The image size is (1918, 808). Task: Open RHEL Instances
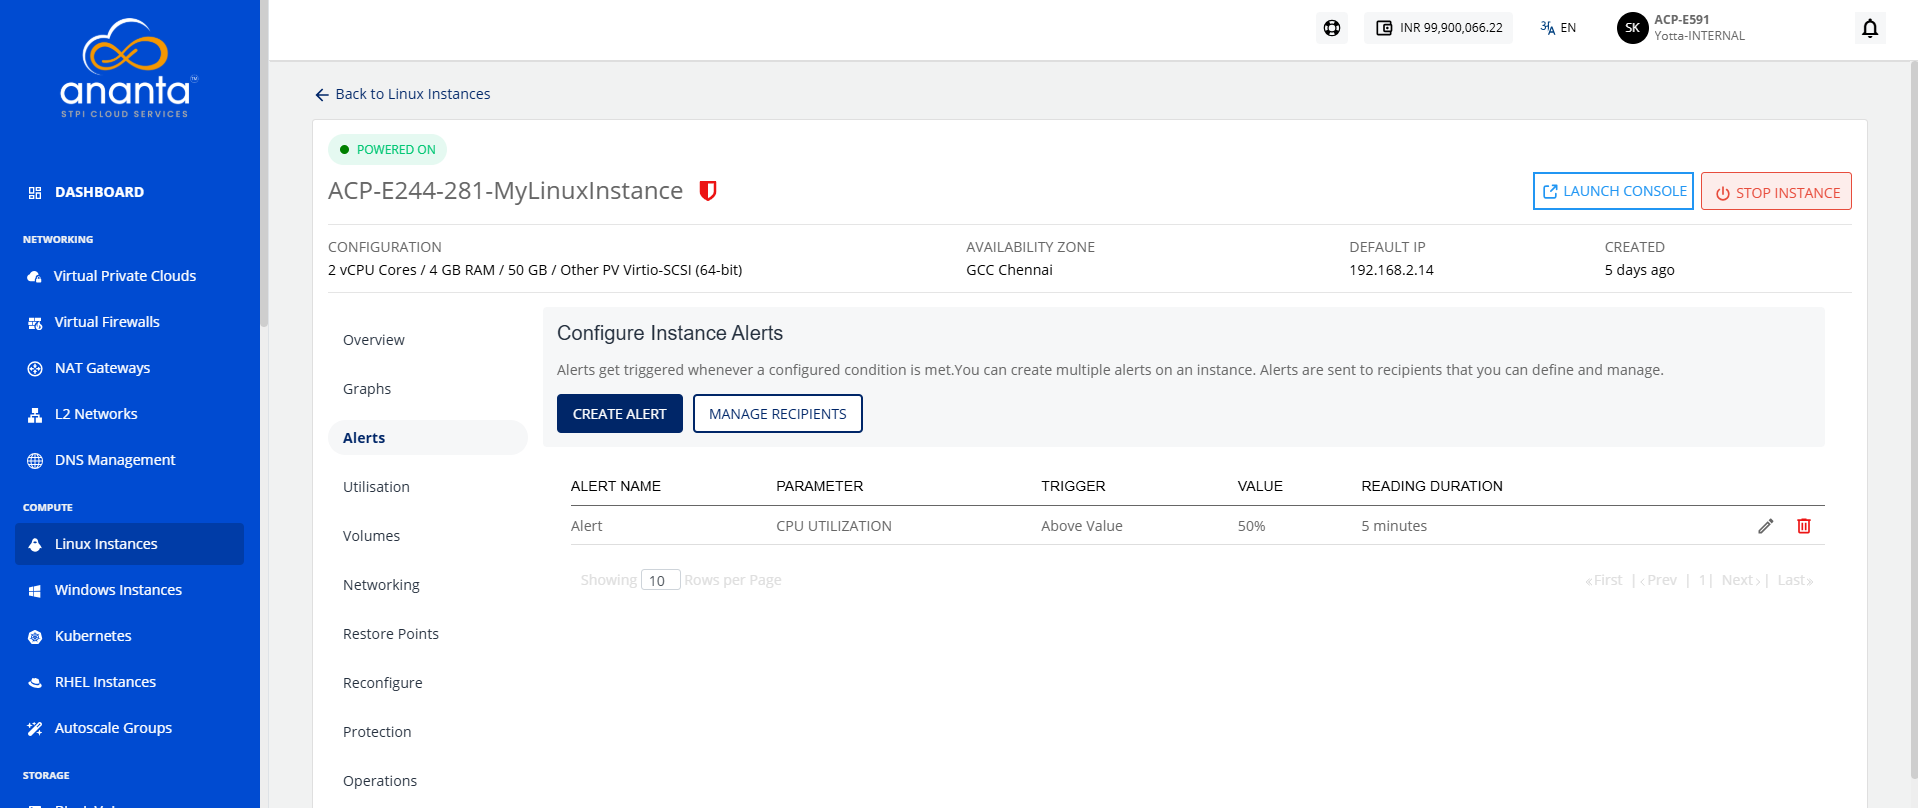105,682
